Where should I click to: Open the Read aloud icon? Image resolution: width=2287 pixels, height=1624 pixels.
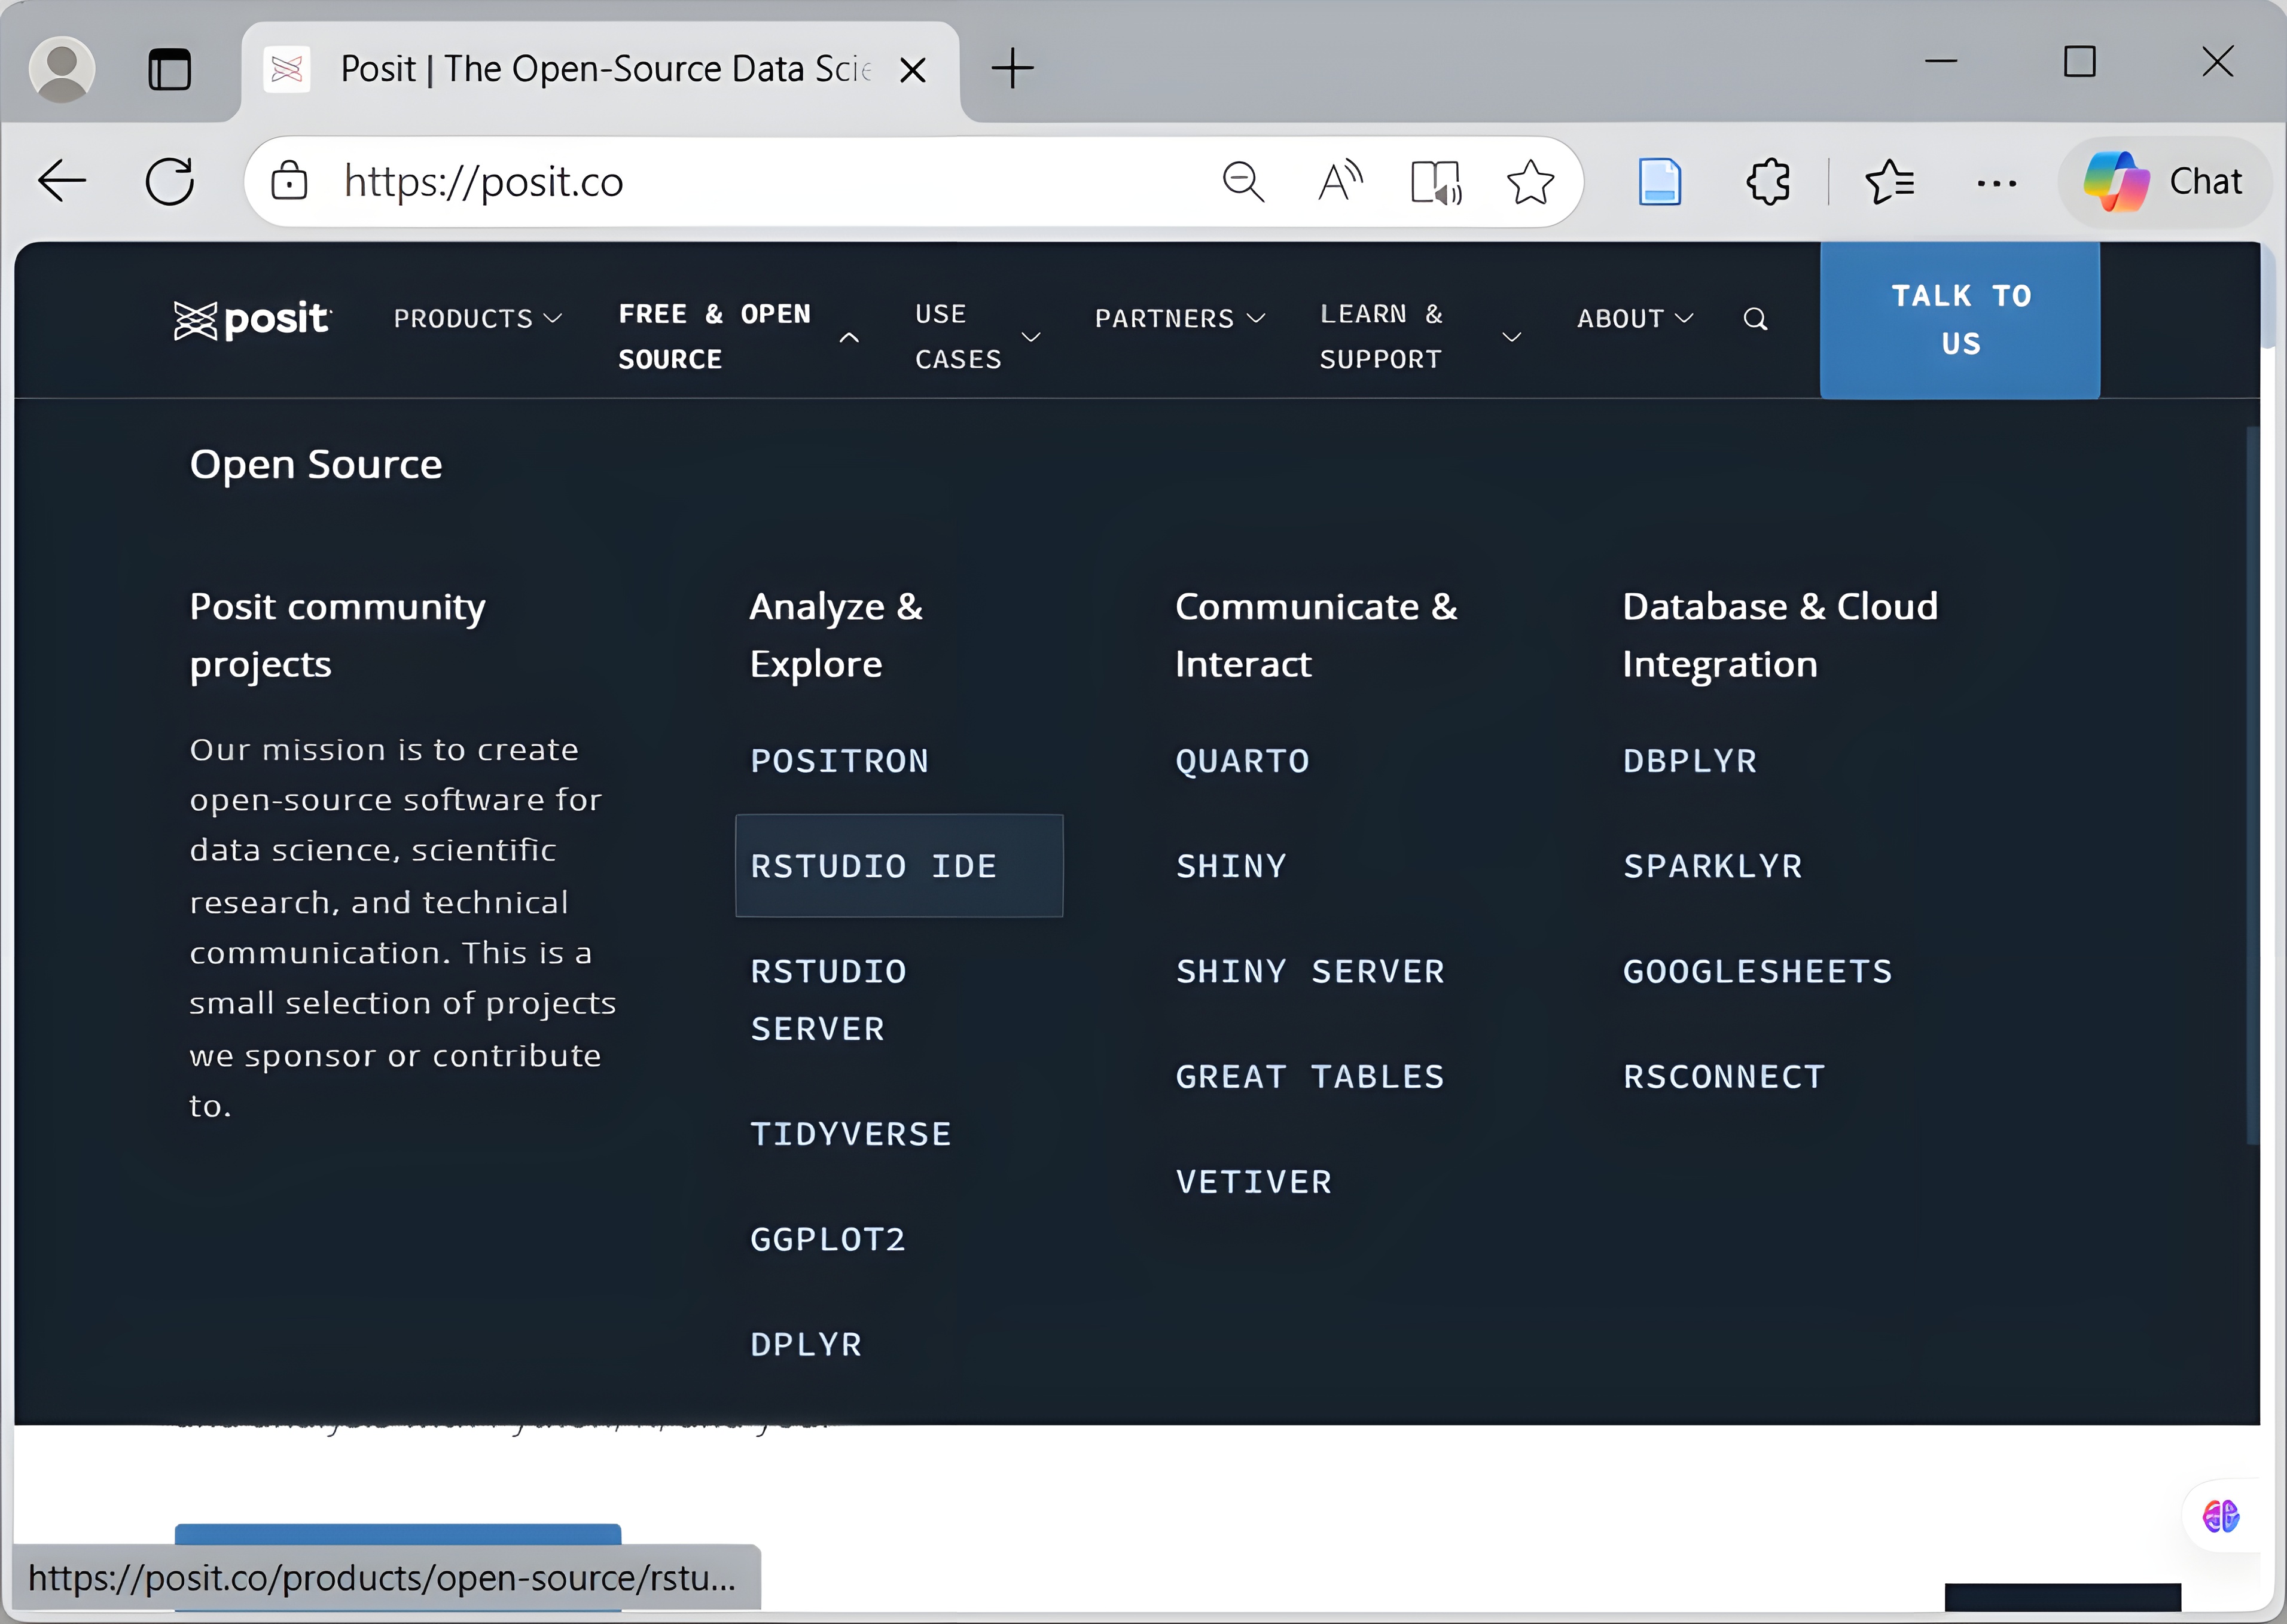coord(1340,182)
